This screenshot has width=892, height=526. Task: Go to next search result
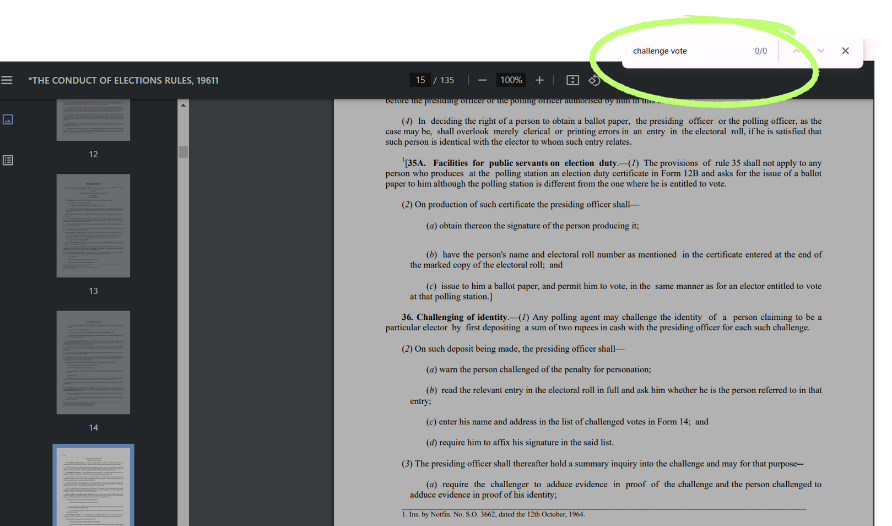pos(821,51)
